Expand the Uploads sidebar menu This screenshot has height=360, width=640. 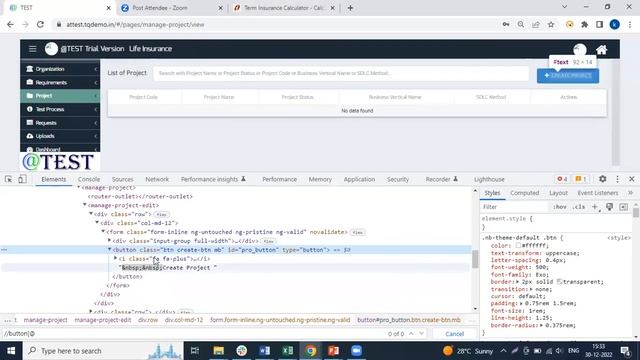point(60,136)
